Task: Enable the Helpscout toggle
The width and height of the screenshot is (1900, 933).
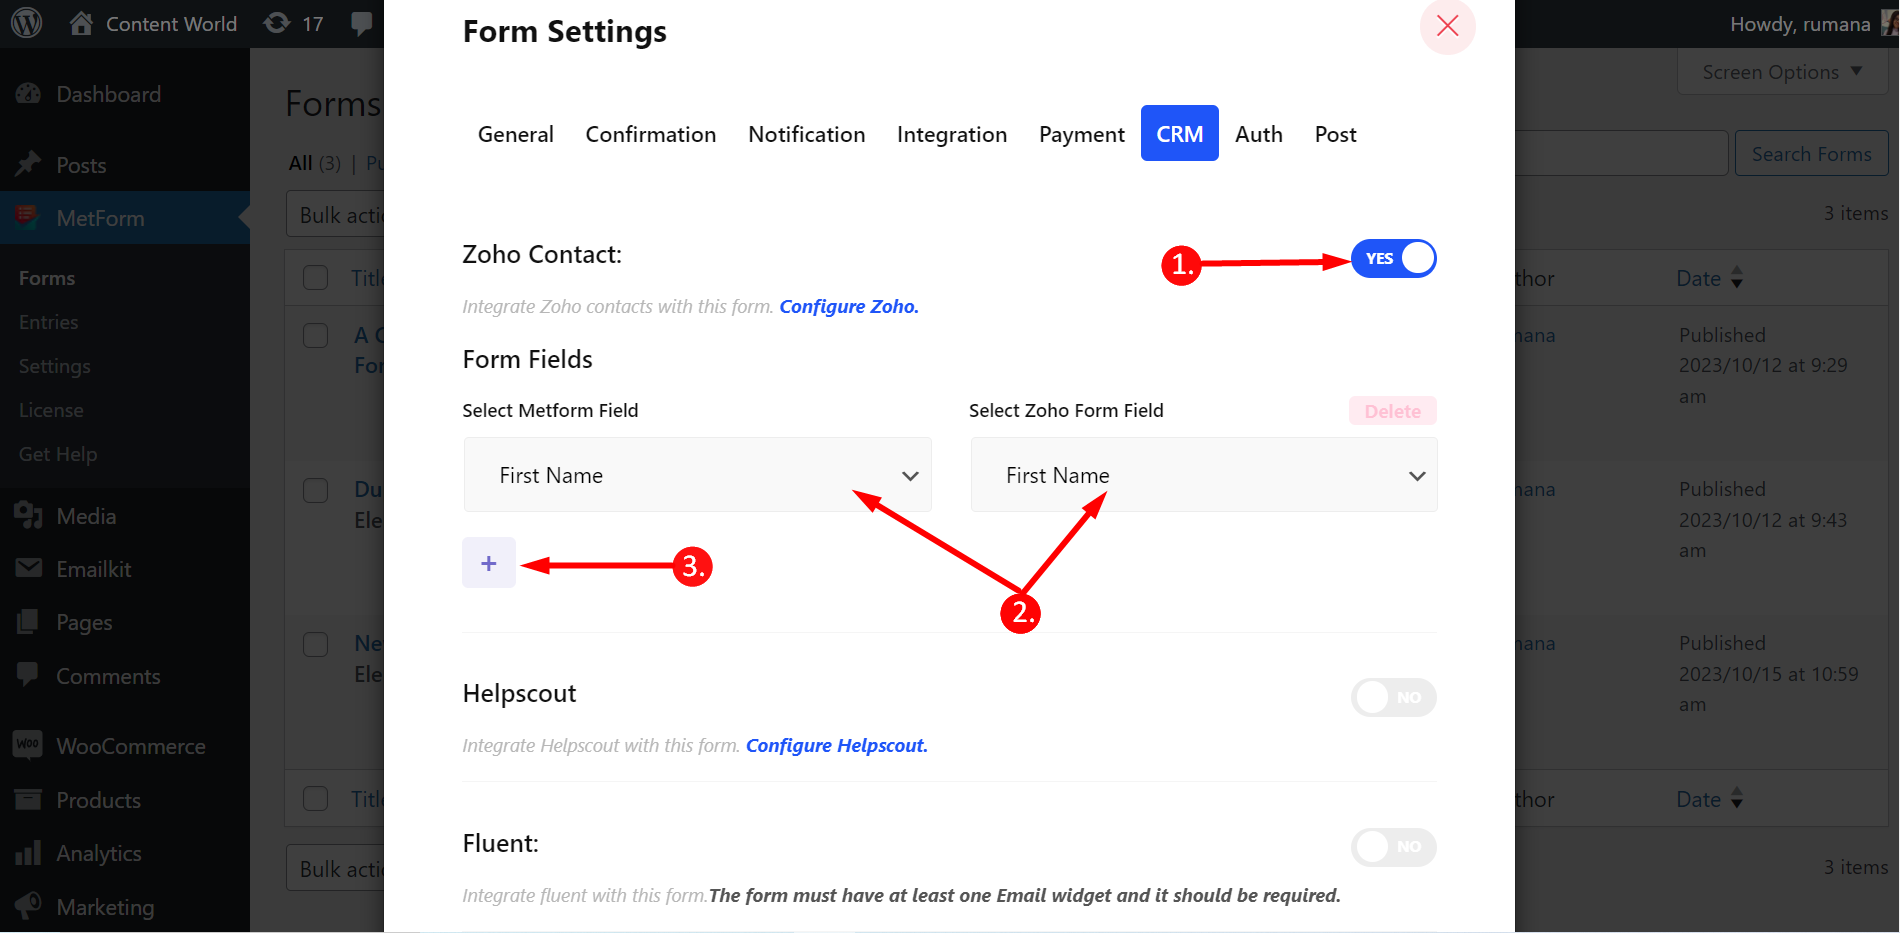Action: 1393,697
